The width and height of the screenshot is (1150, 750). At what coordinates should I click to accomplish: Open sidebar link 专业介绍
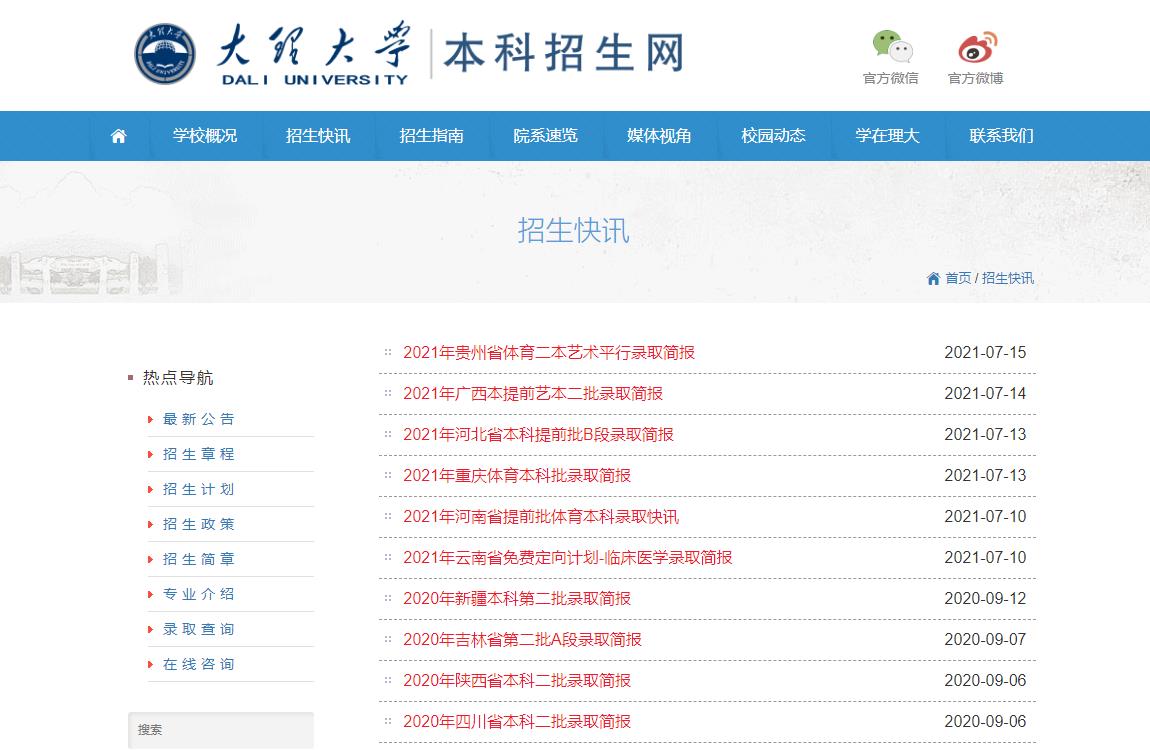tap(199, 595)
